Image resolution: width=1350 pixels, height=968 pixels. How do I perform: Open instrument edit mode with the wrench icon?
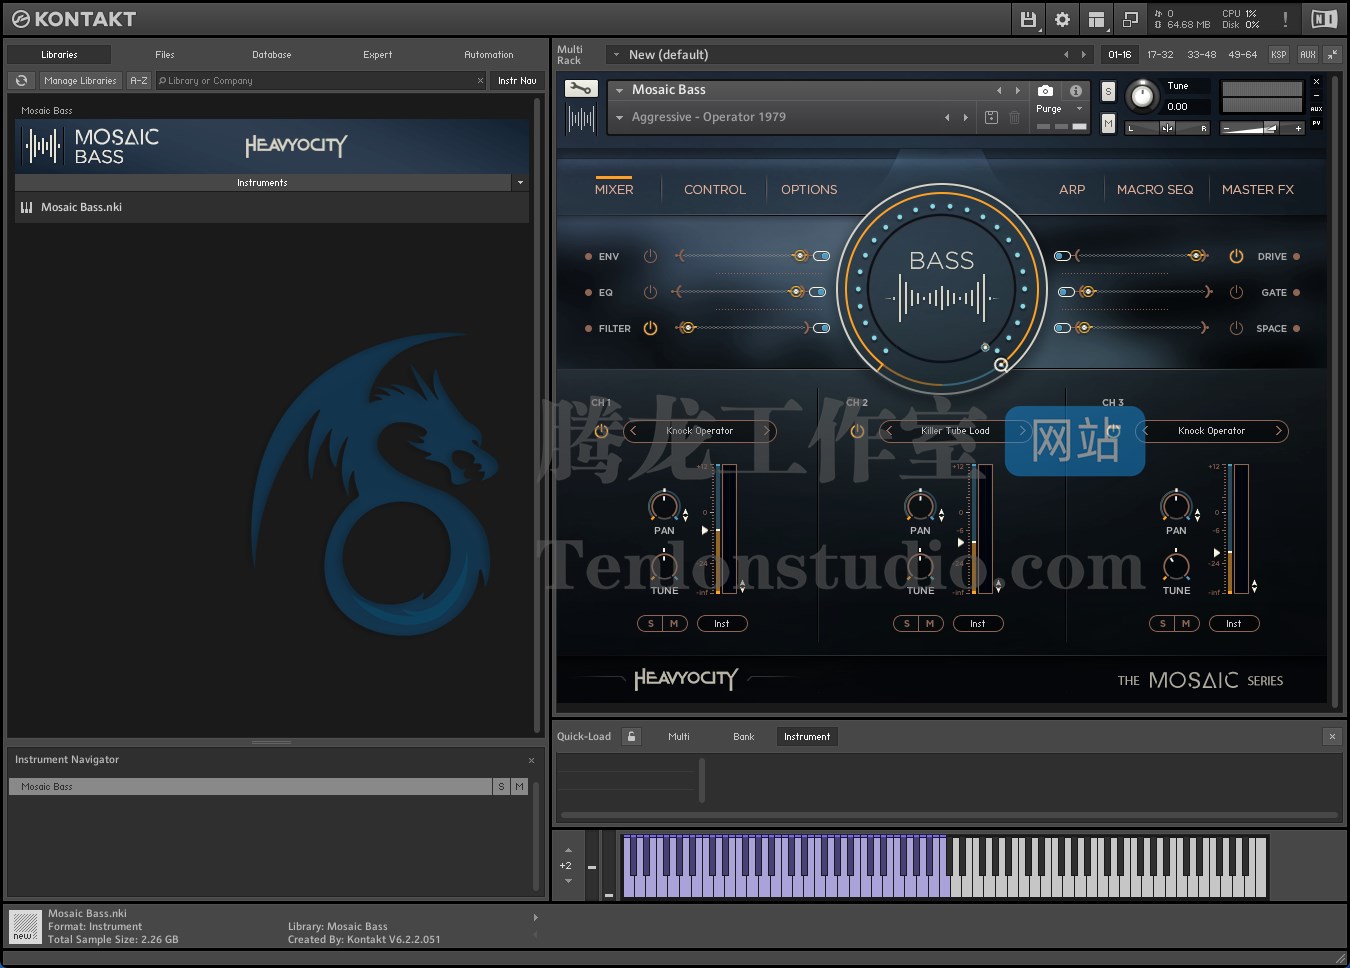(x=580, y=88)
